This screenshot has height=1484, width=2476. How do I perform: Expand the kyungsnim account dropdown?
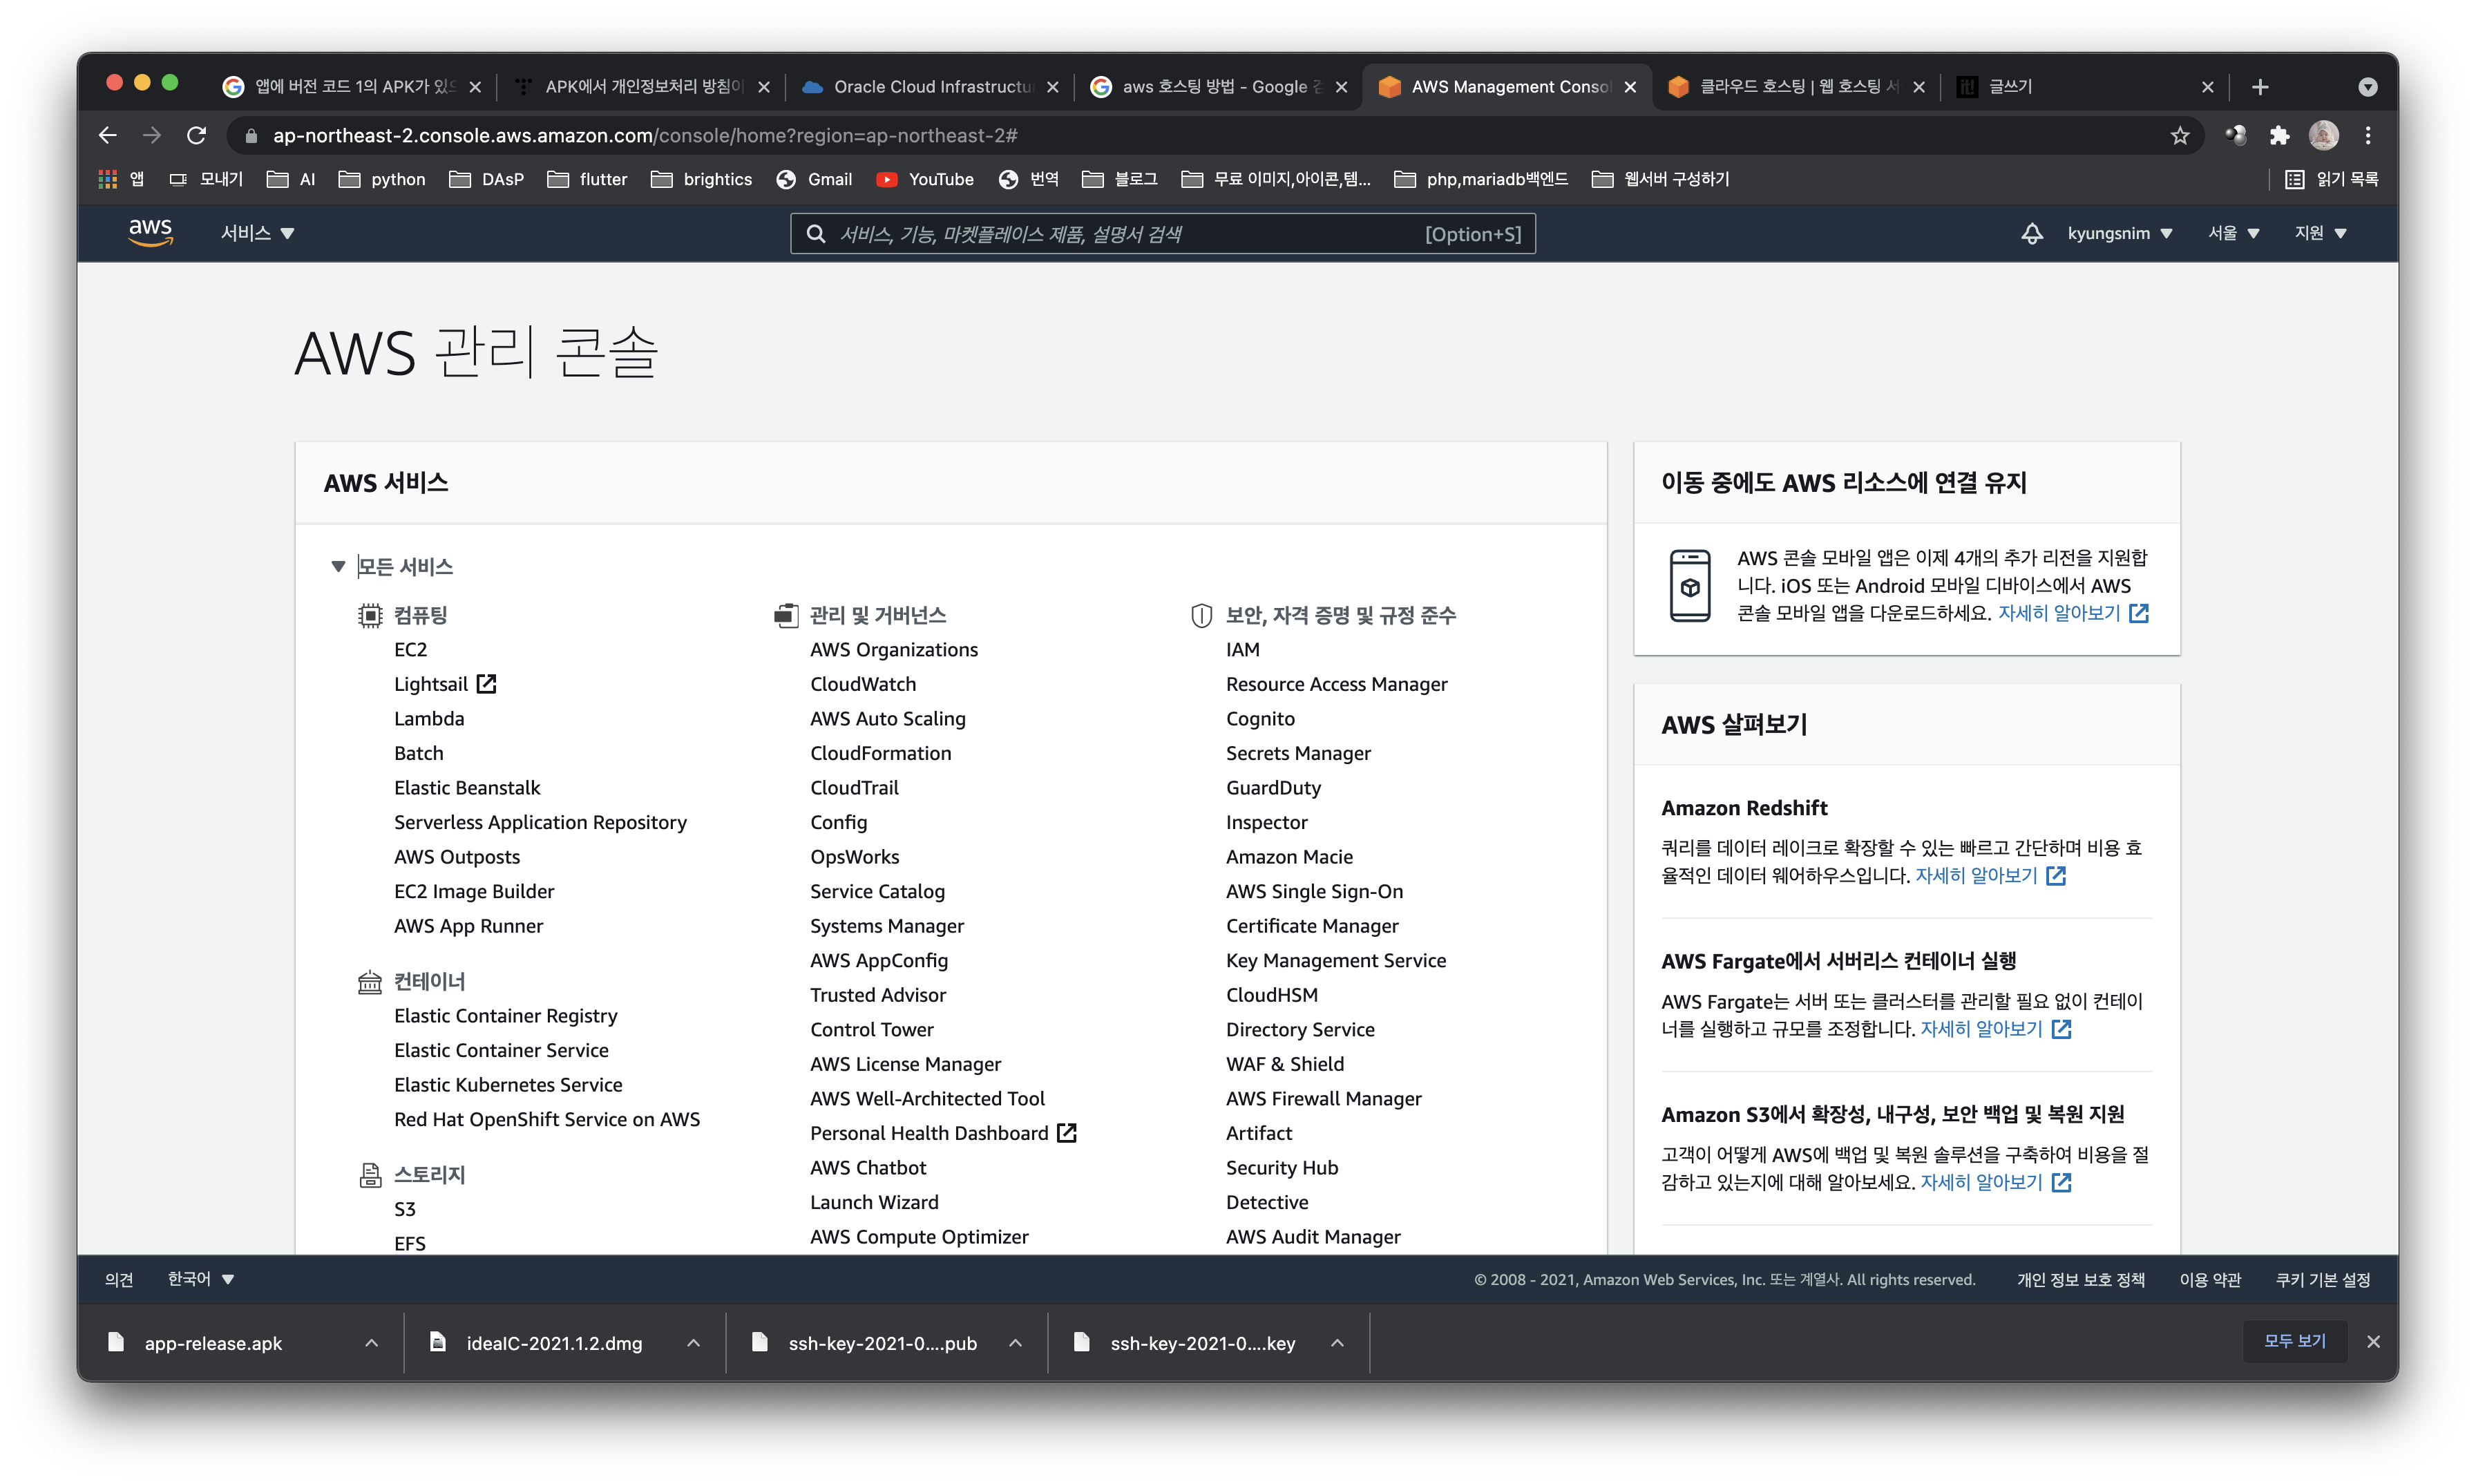coord(2119,233)
